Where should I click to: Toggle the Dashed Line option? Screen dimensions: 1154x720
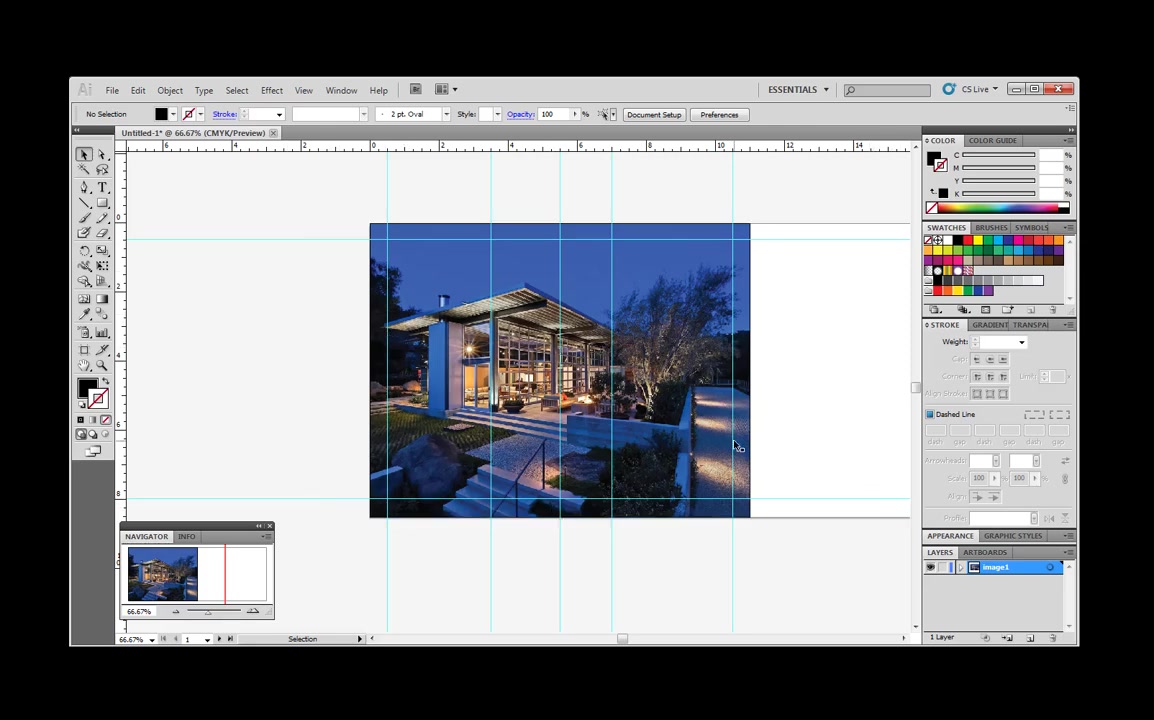[x=931, y=414]
